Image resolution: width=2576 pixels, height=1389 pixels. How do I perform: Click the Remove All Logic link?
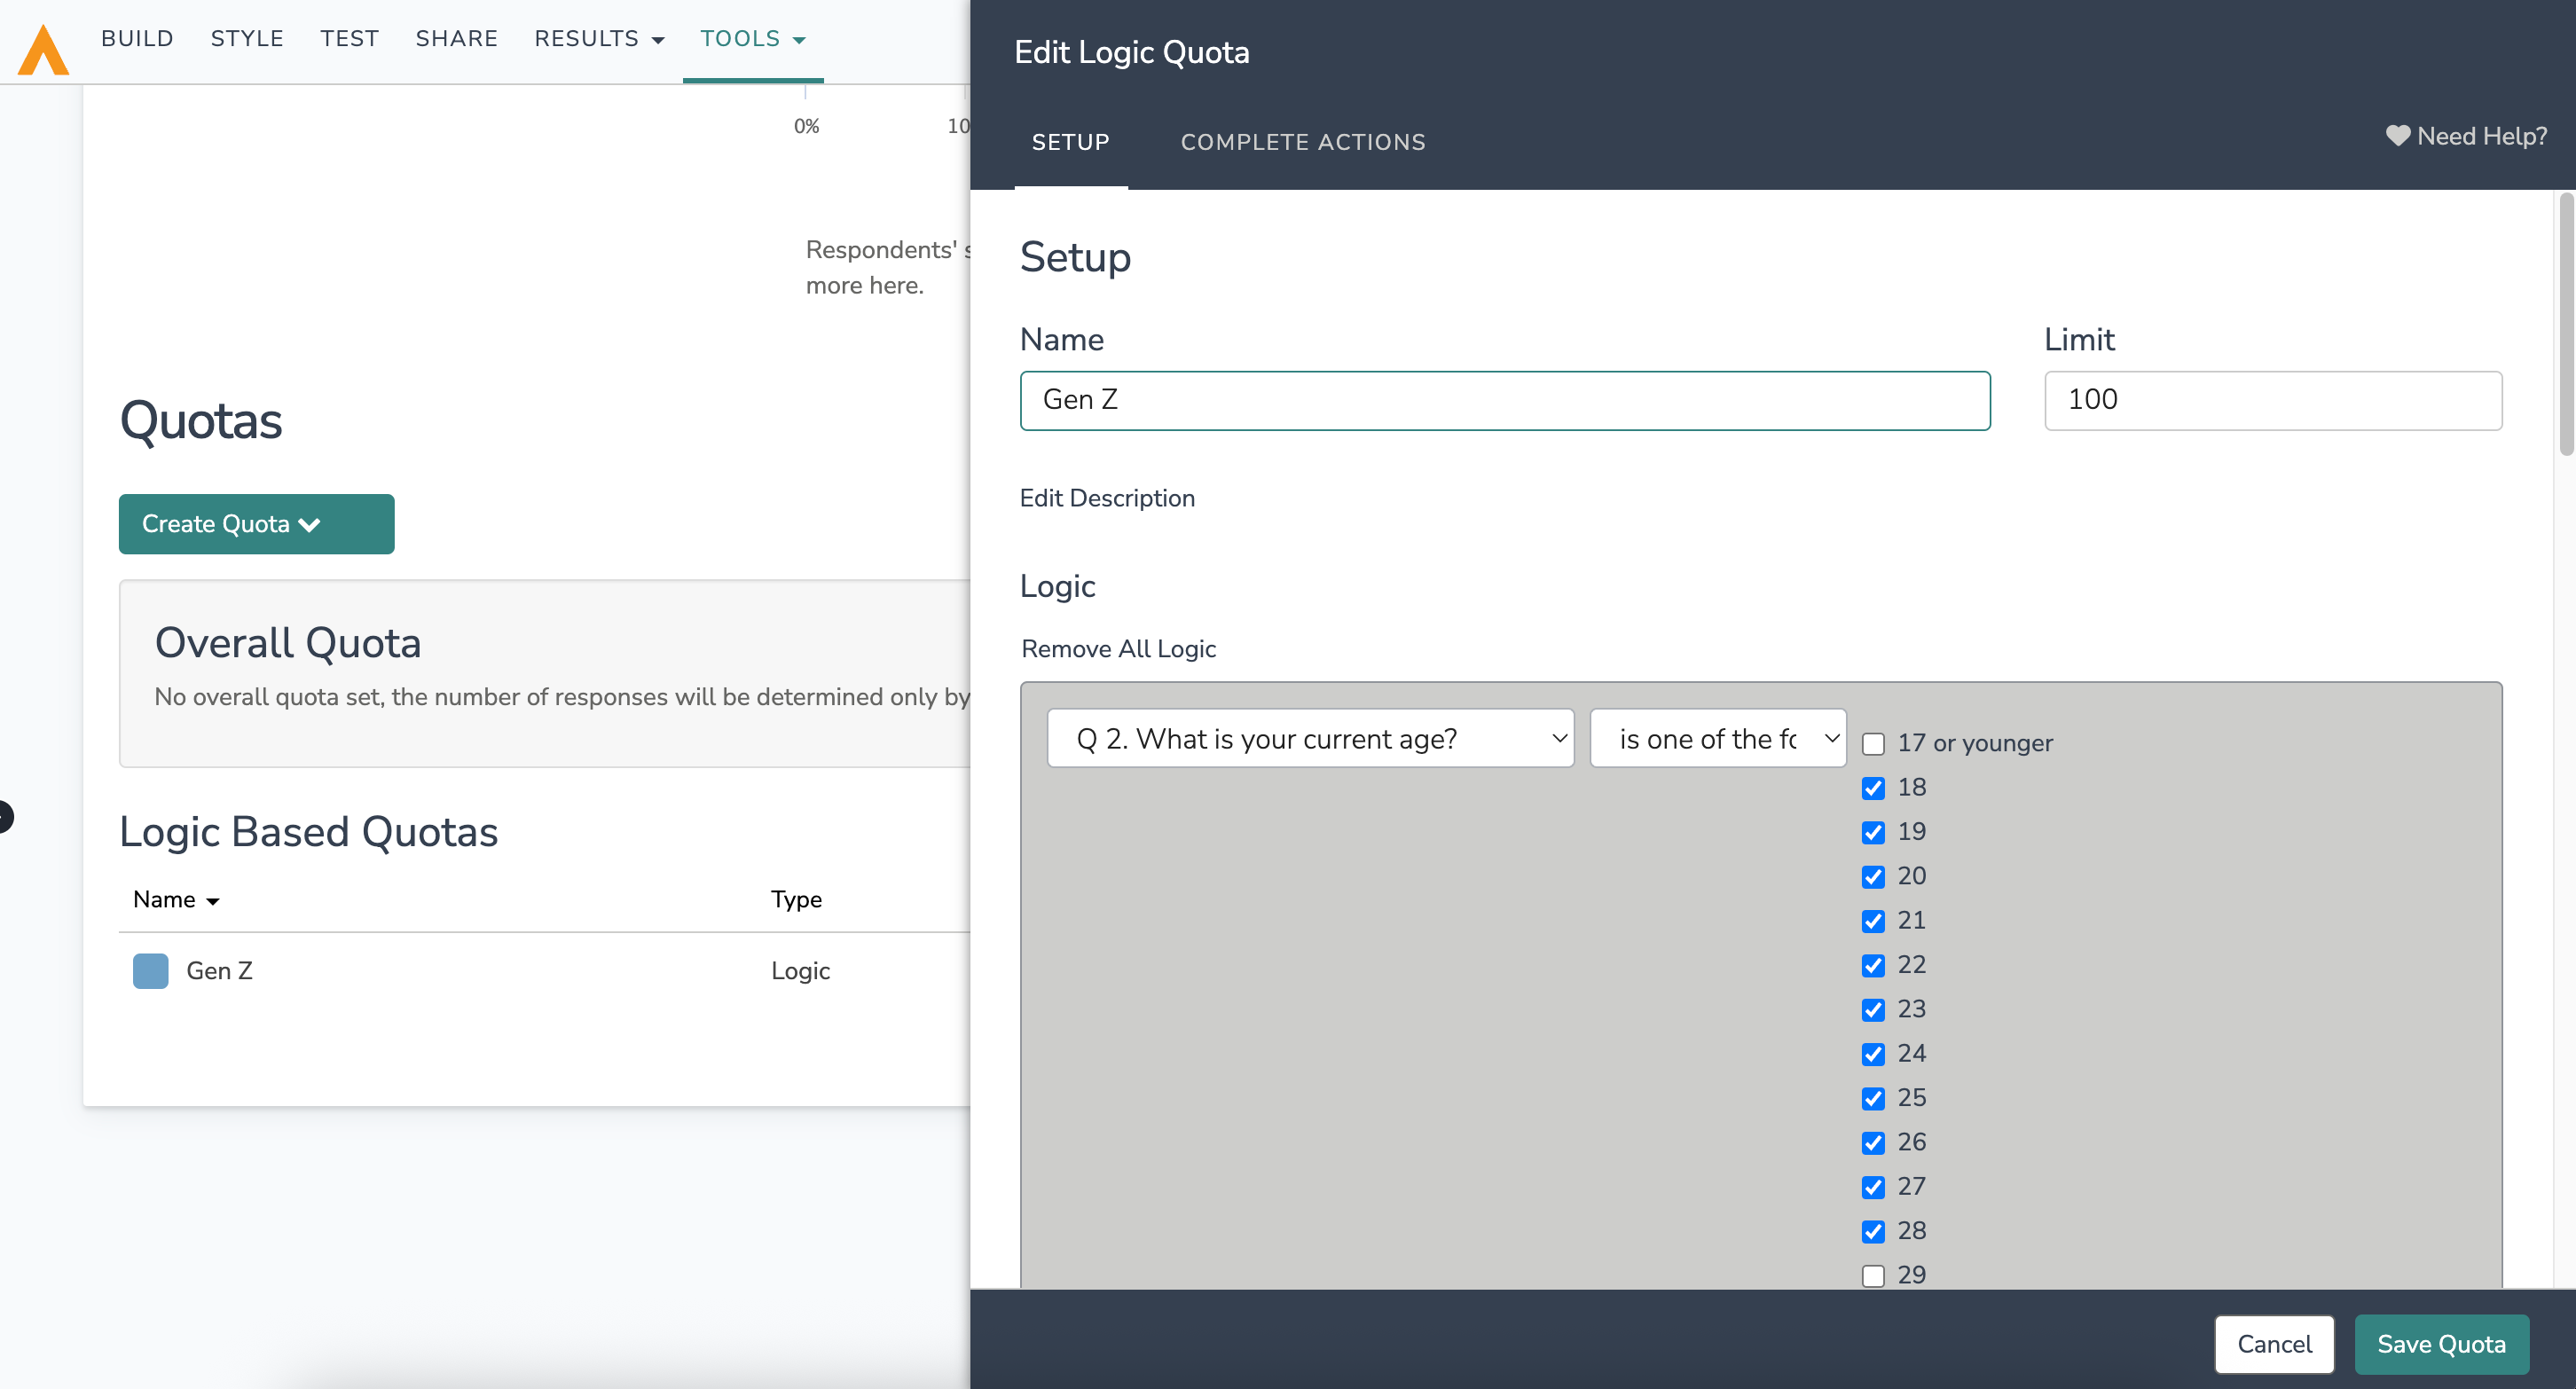click(x=1118, y=649)
